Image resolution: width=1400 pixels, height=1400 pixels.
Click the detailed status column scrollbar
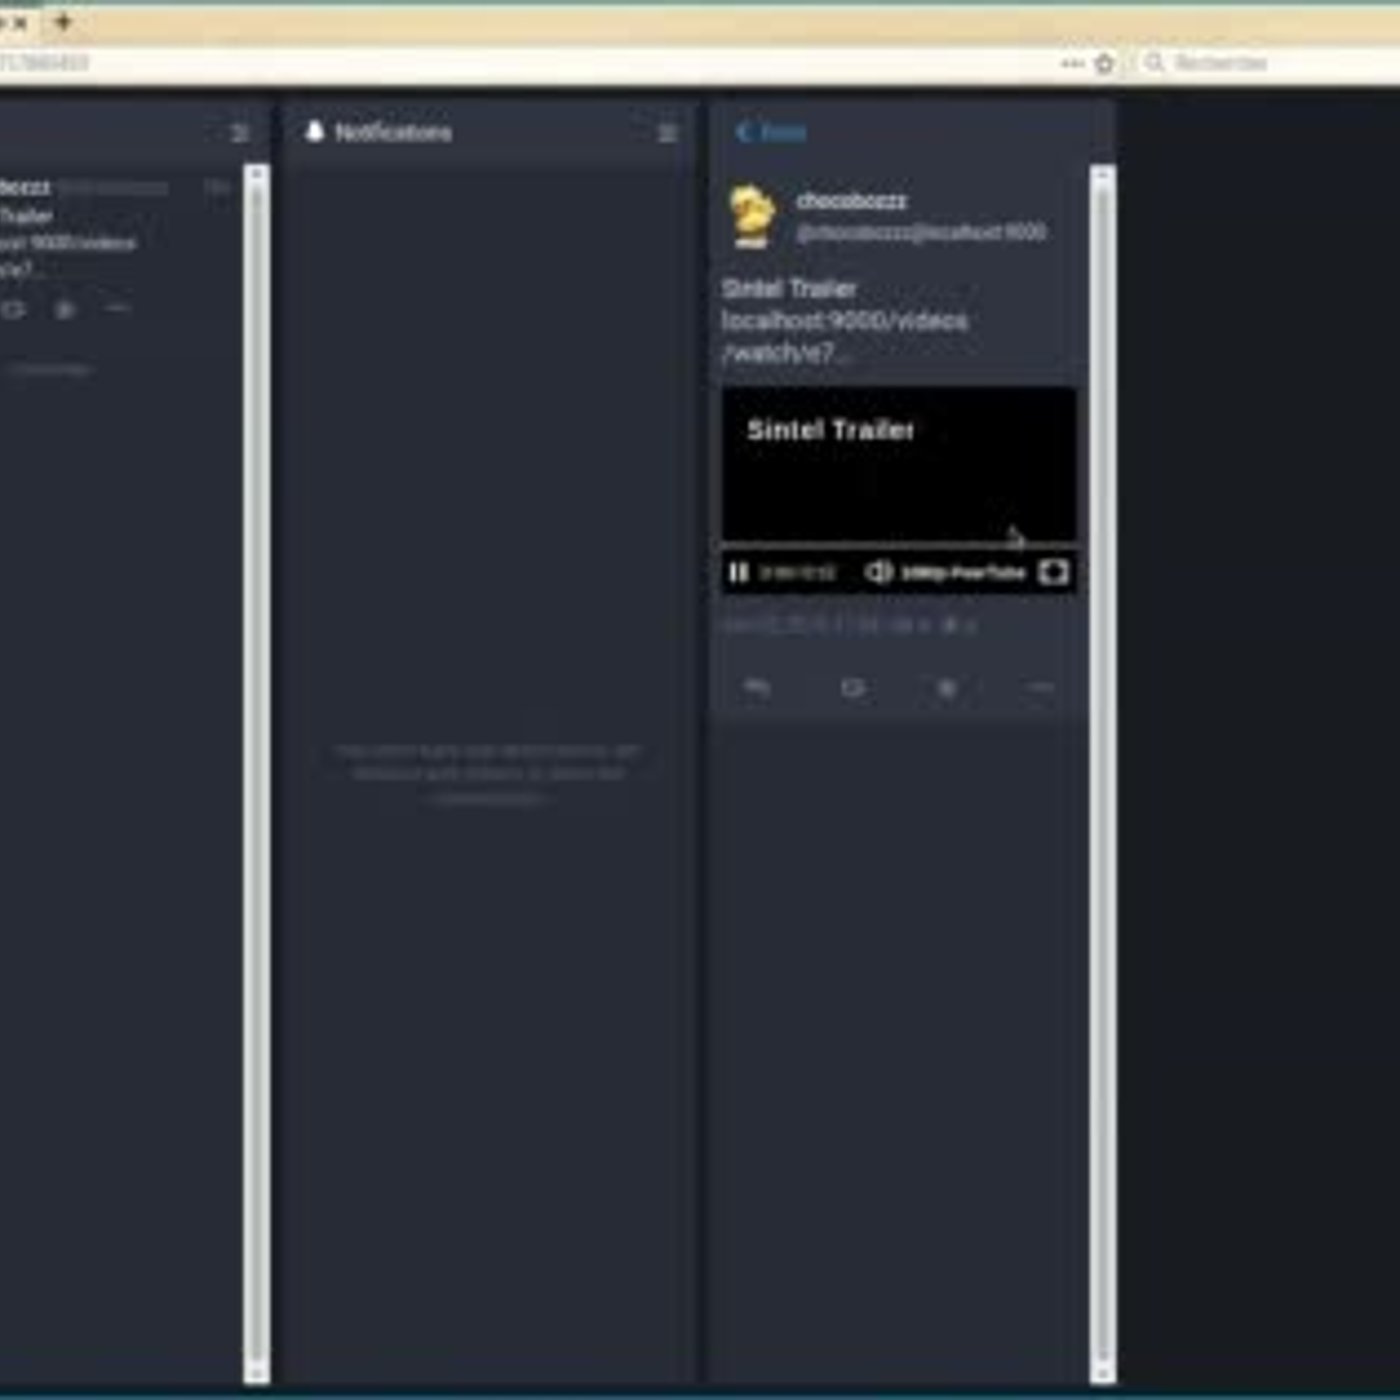click(x=1102, y=774)
